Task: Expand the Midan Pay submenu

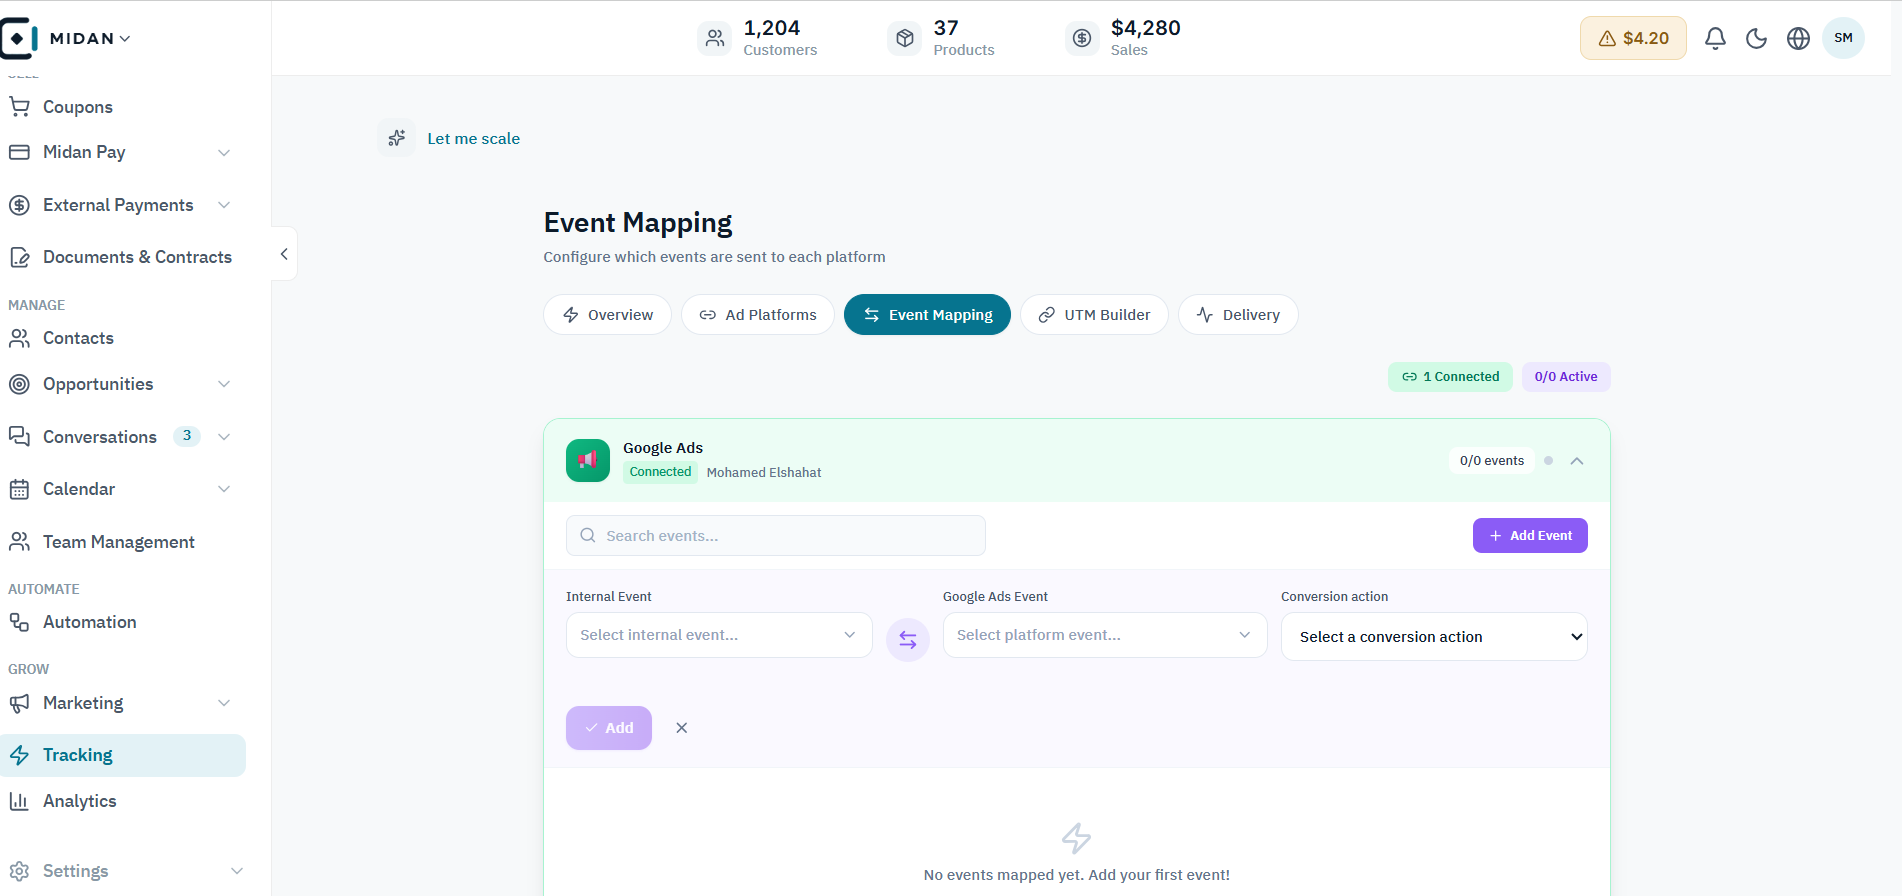Action: (x=224, y=152)
